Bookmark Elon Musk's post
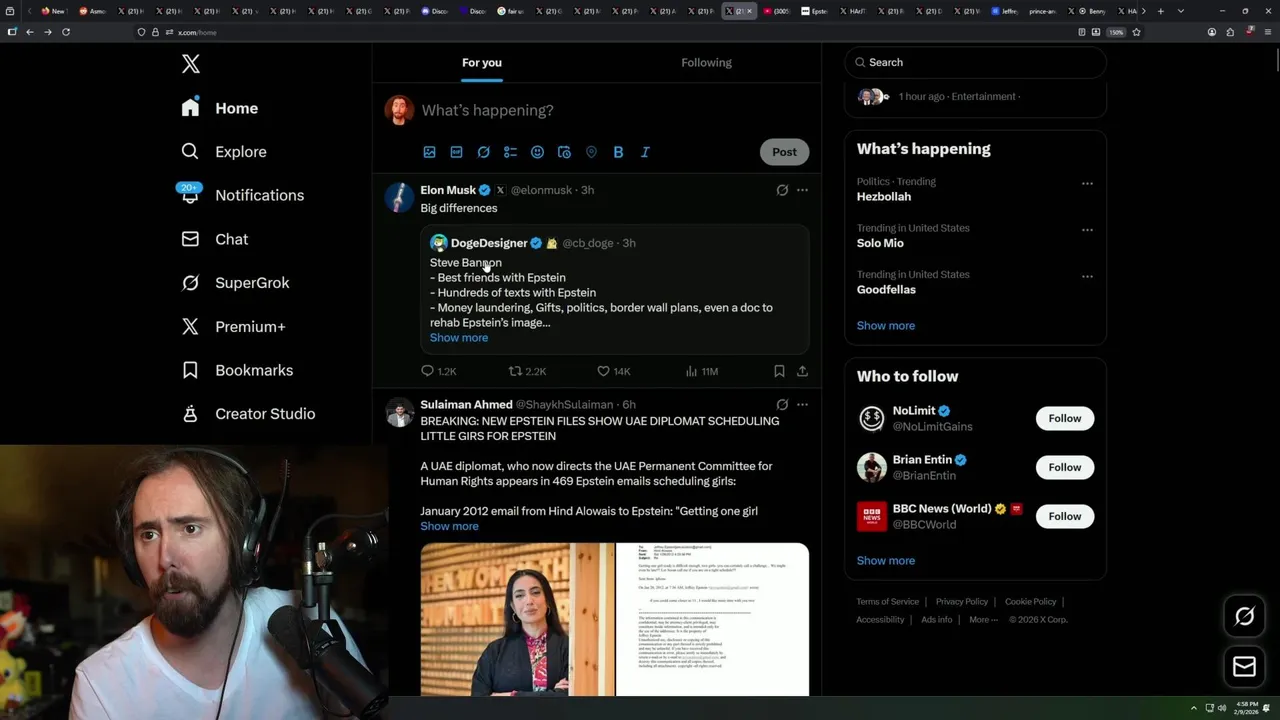This screenshot has width=1280, height=720. click(x=779, y=371)
